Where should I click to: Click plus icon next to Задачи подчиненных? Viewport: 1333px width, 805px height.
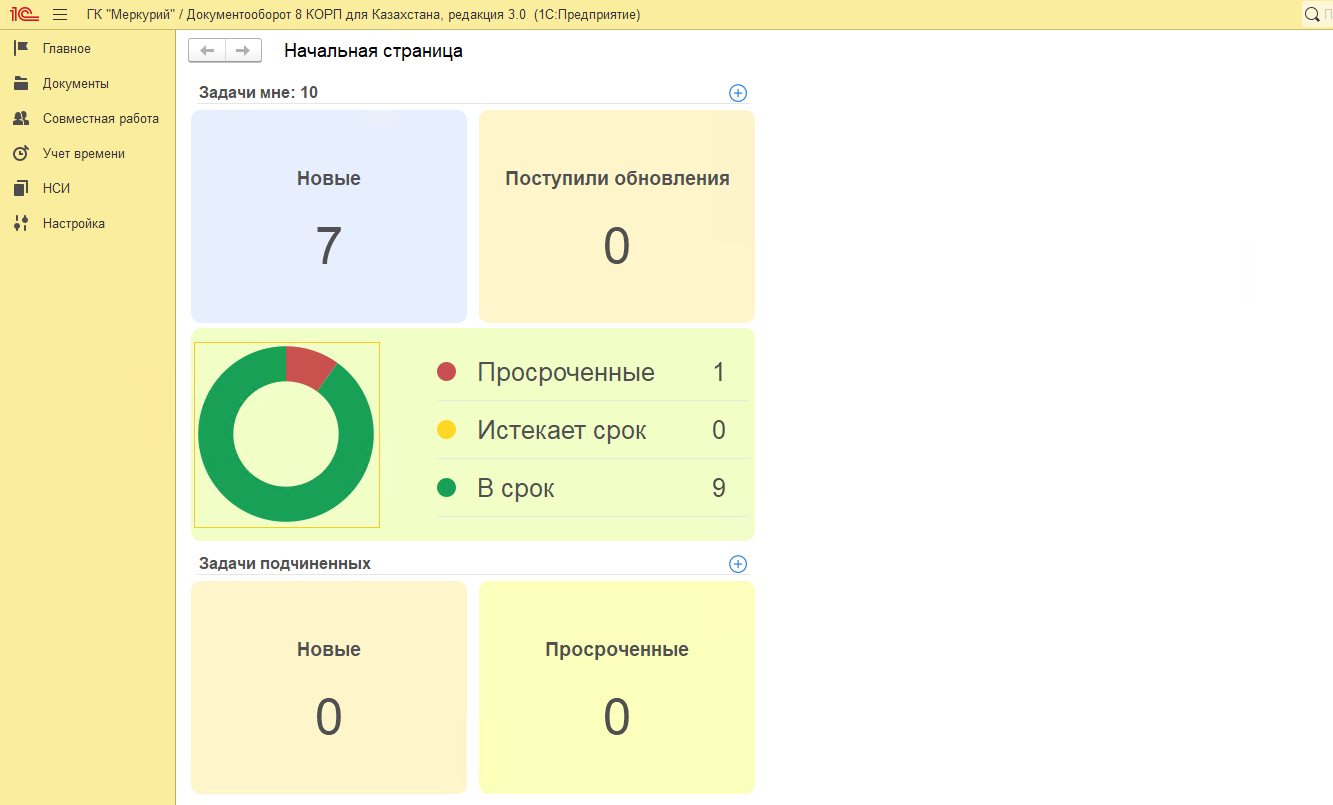pyautogui.click(x=738, y=564)
